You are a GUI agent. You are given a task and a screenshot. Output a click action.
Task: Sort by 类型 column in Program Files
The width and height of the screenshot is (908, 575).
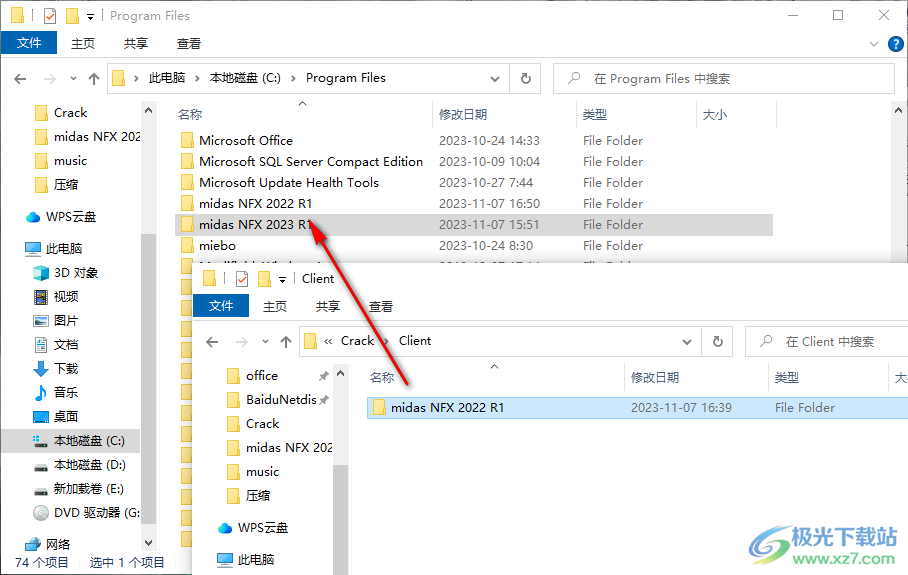[595, 115]
